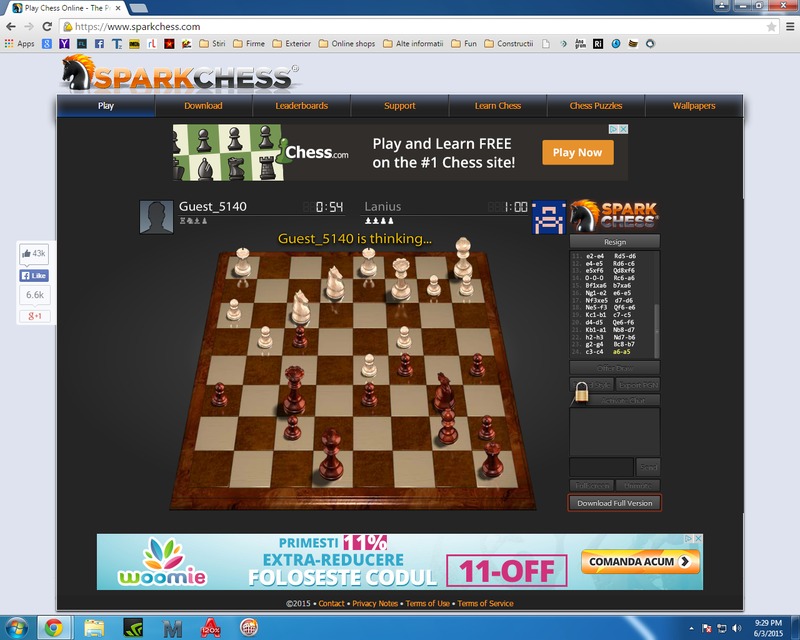800x640 pixels.
Task: Open the Yahoo bookmark icon
Action: (x=64, y=44)
